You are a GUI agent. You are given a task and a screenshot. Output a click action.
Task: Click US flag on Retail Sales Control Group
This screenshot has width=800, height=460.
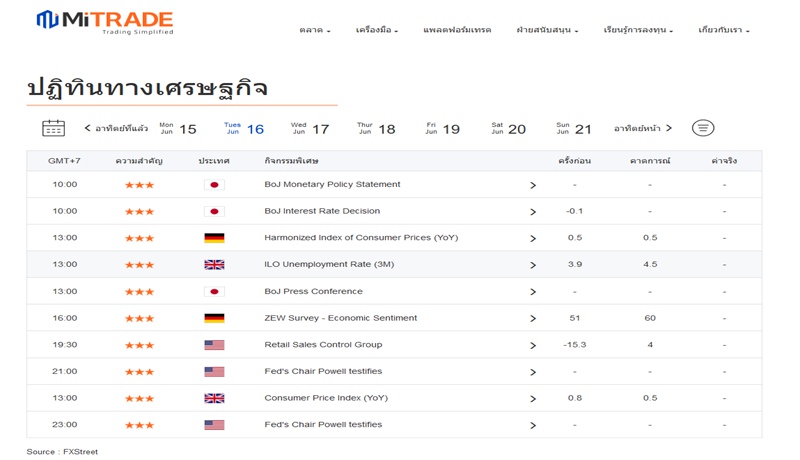(x=213, y=345)
